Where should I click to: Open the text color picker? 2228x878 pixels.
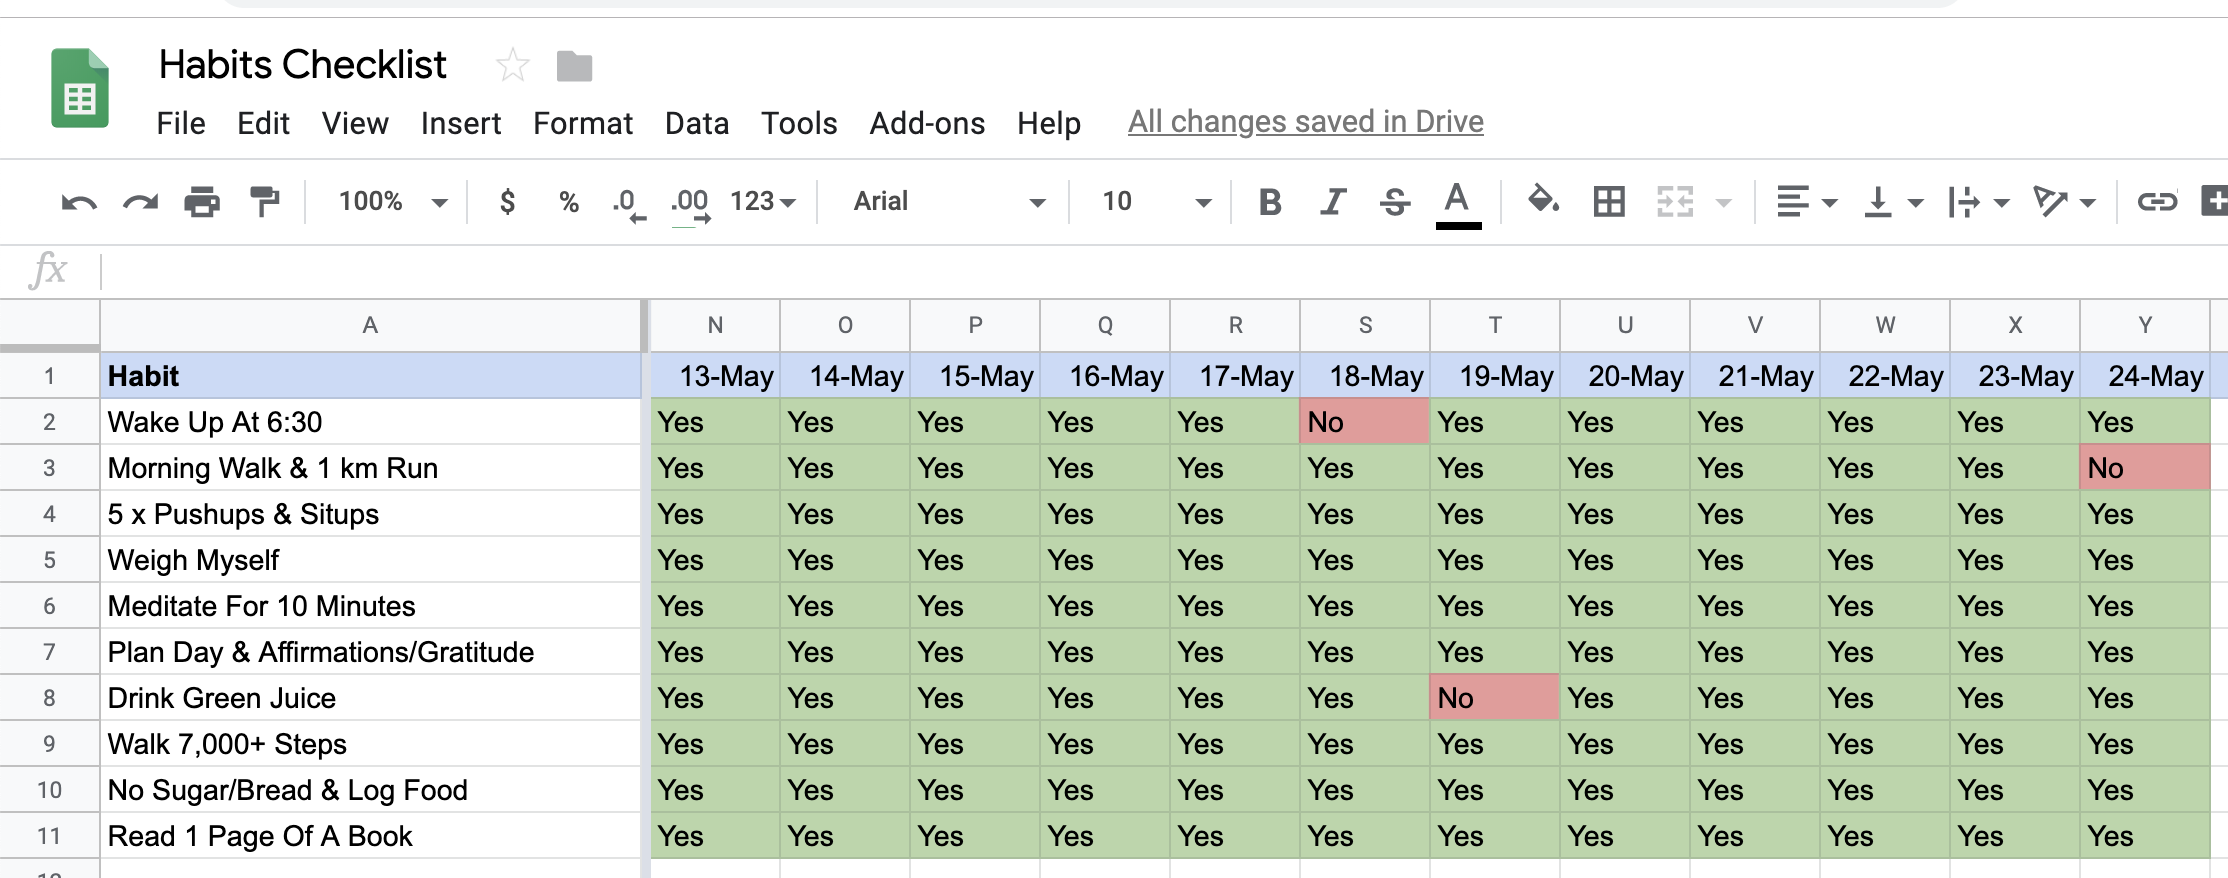(1458, 205)
